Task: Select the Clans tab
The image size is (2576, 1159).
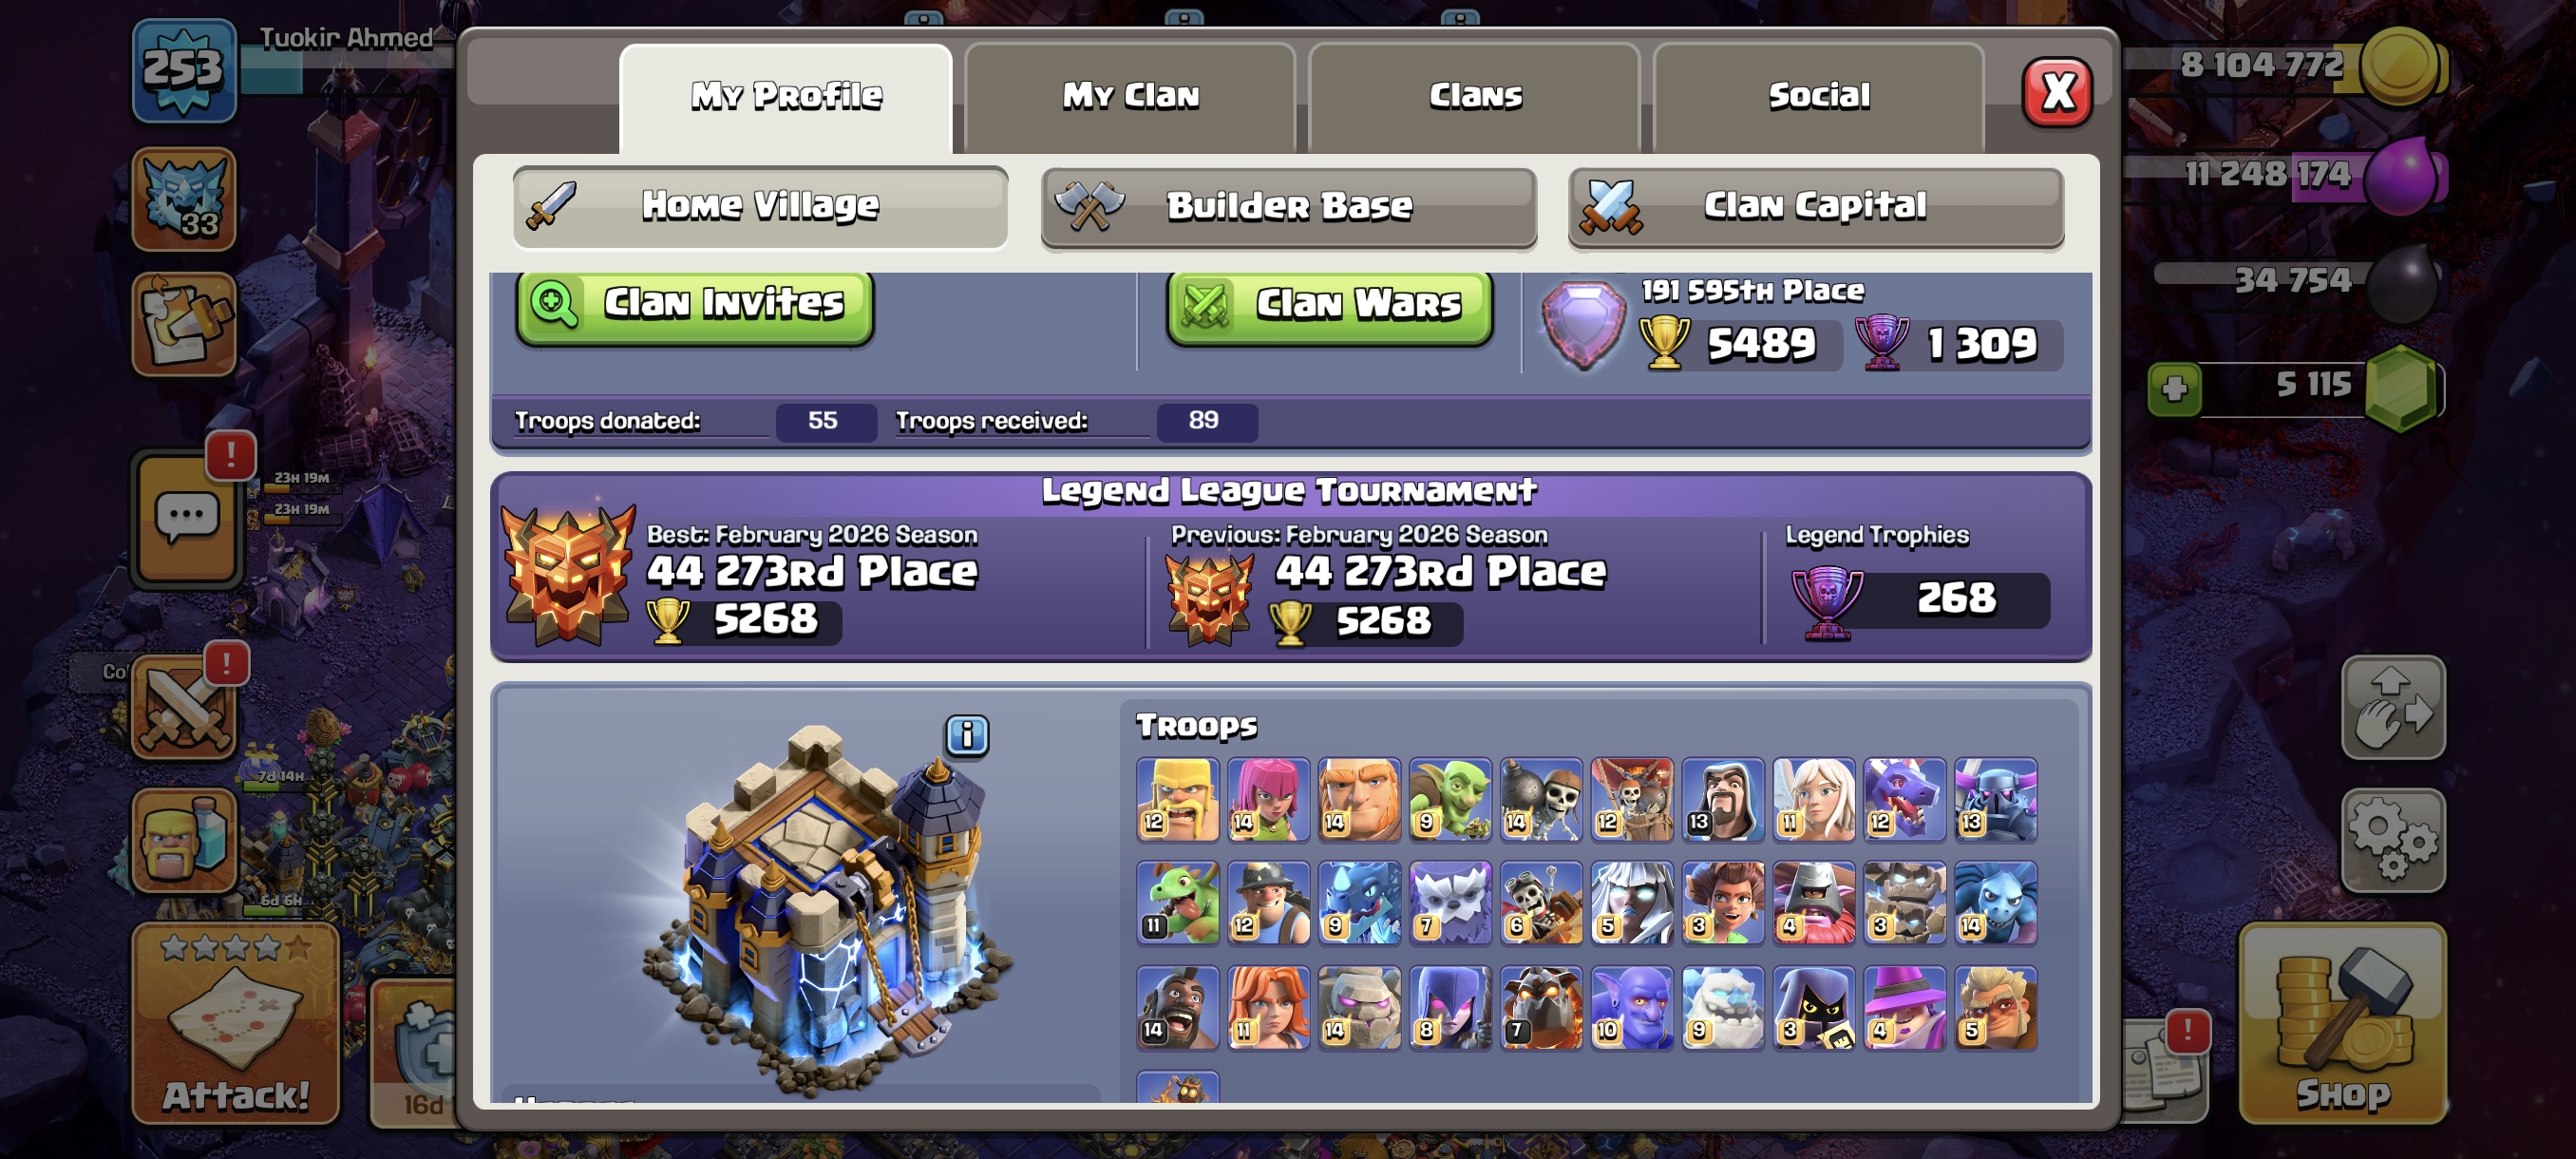Action: coord(1474,96)
